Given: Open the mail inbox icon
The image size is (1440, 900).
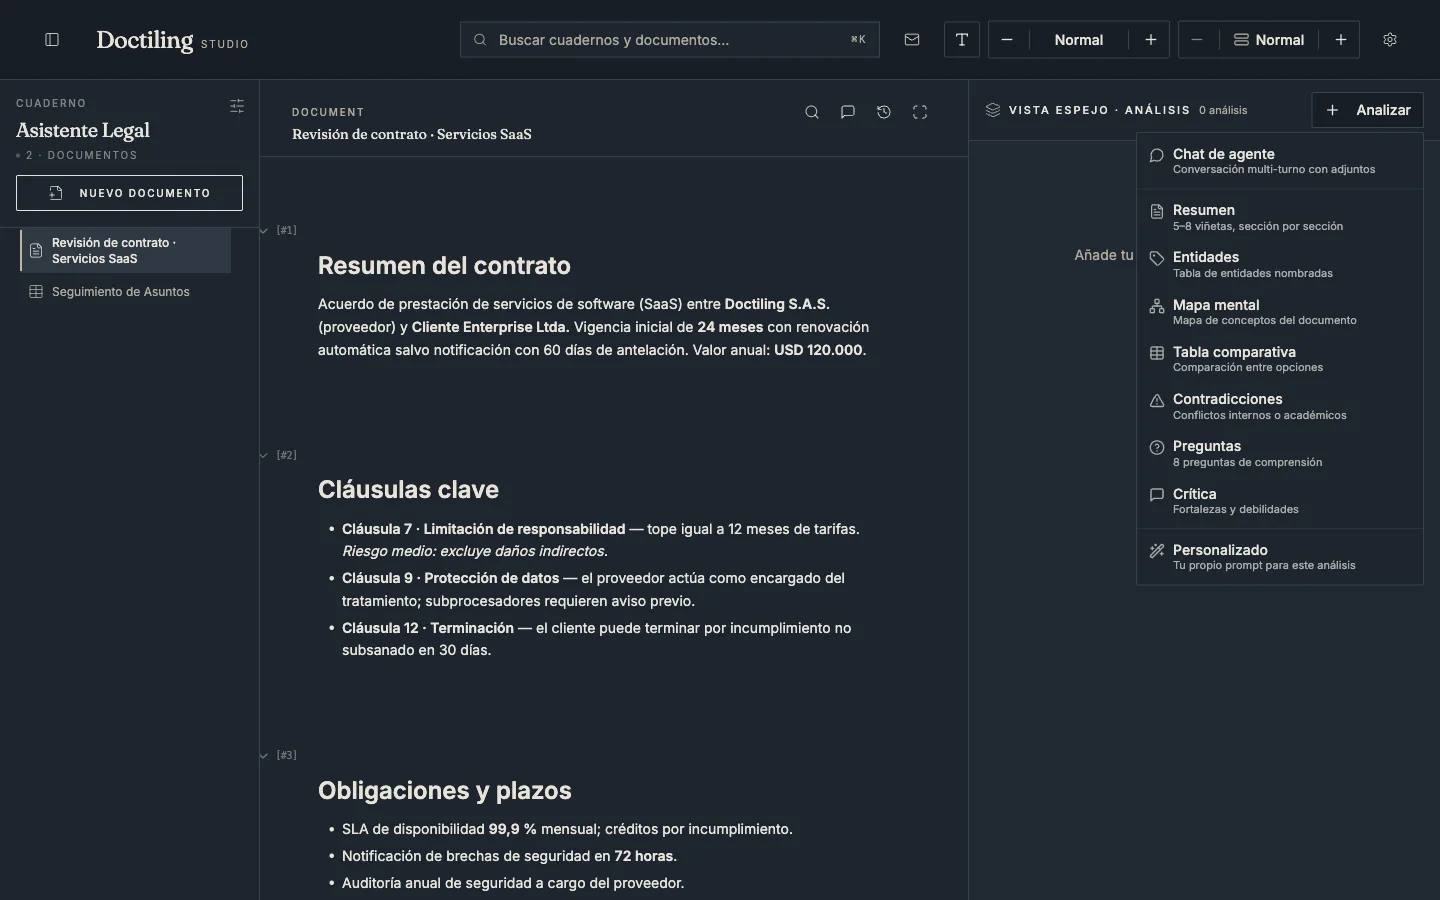Looking at the screenshot, I should tap(912, 40).
